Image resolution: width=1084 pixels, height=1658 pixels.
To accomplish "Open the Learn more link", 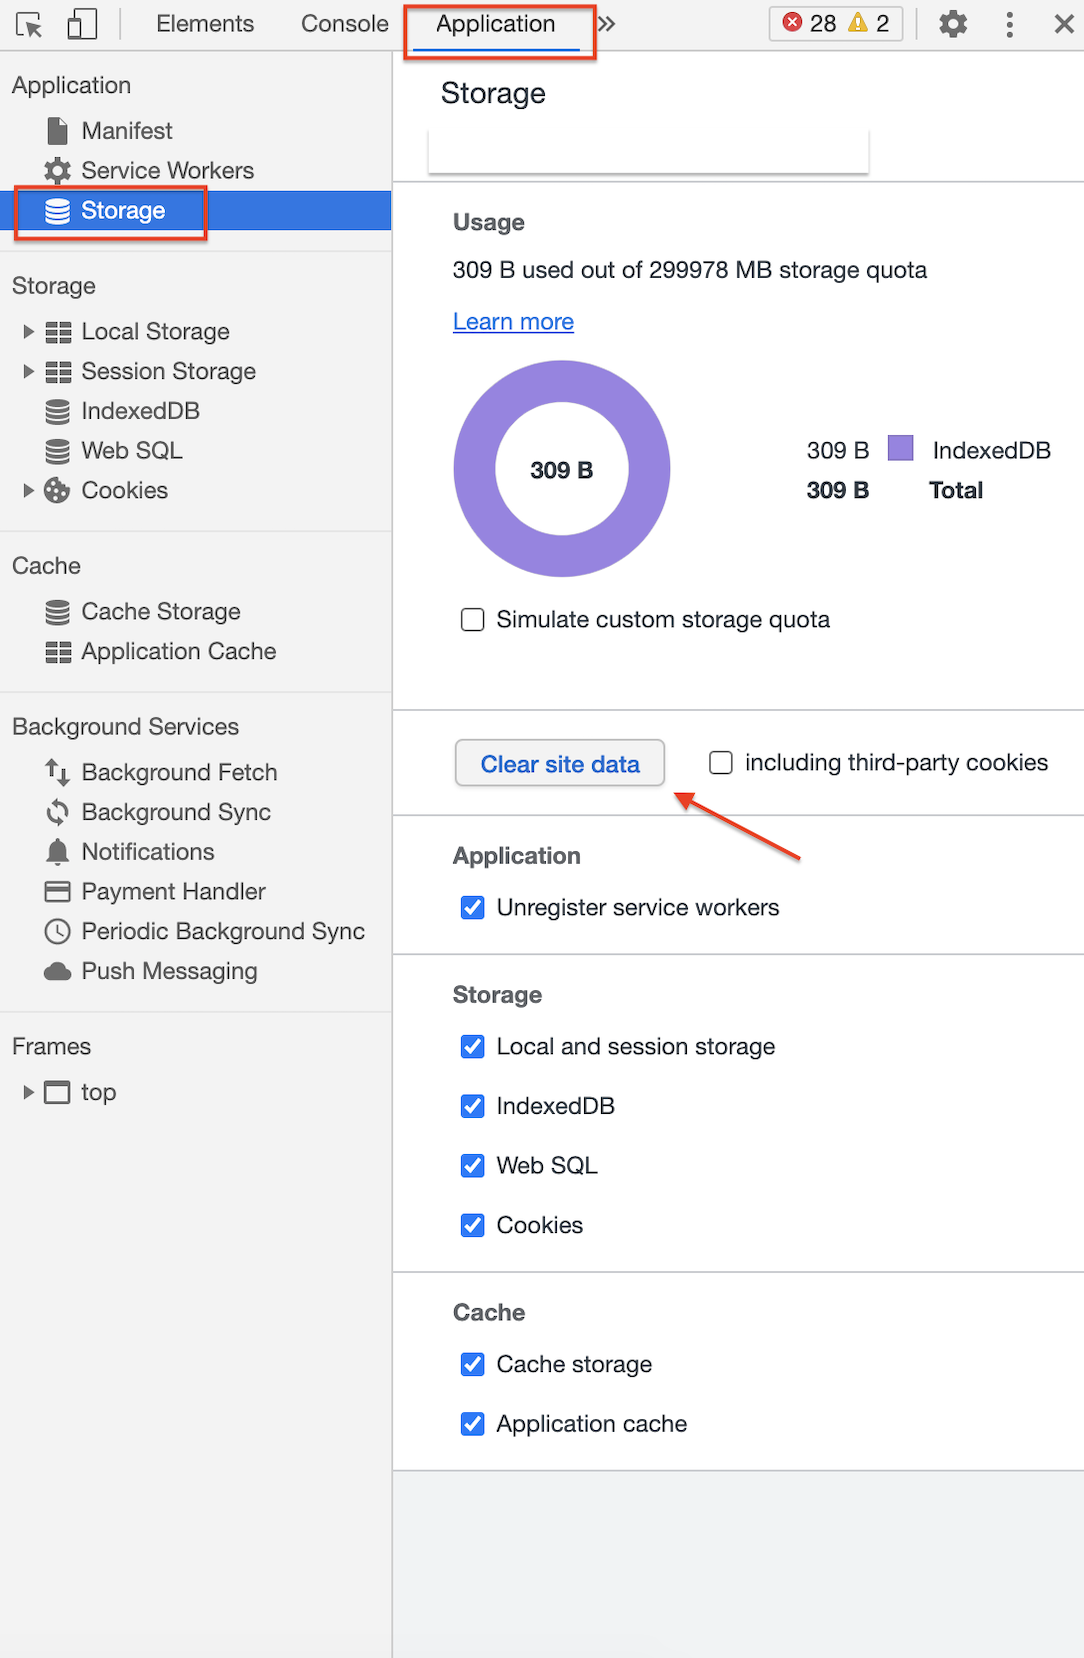I will 513,322.
